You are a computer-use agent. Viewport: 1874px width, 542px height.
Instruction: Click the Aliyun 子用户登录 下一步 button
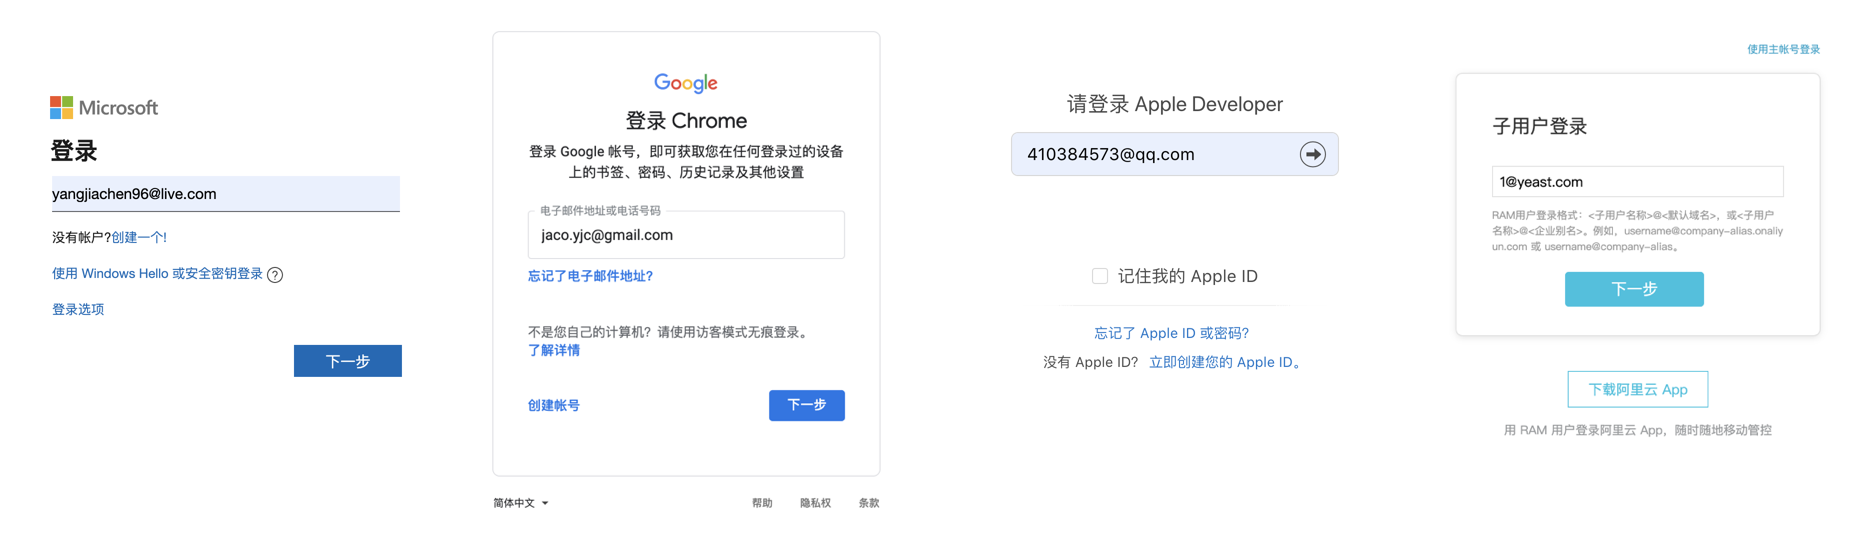1634,289
